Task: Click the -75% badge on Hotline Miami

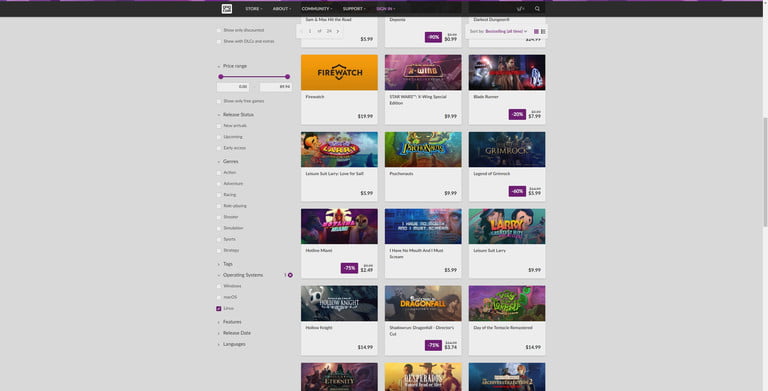Action: [x=349, y=268]
